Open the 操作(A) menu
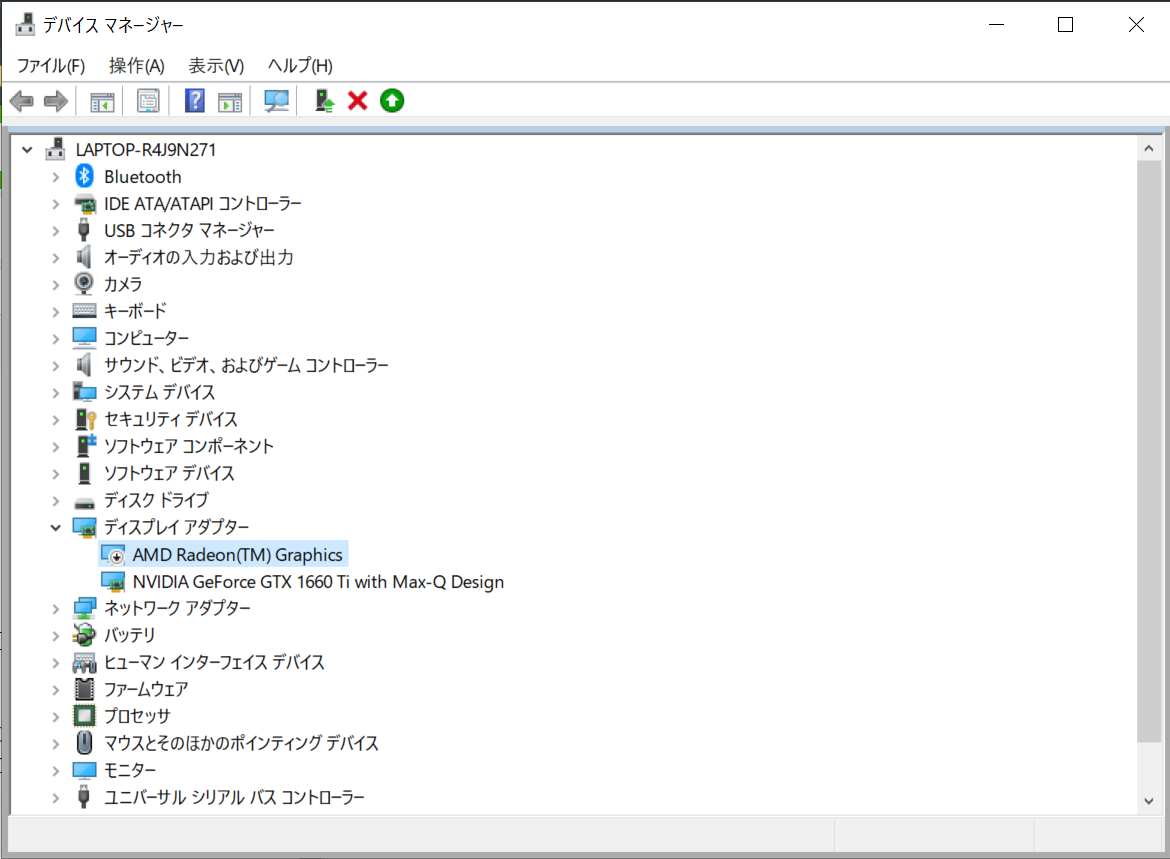The height and width of the screenshot is (859, 1170). 137,66
